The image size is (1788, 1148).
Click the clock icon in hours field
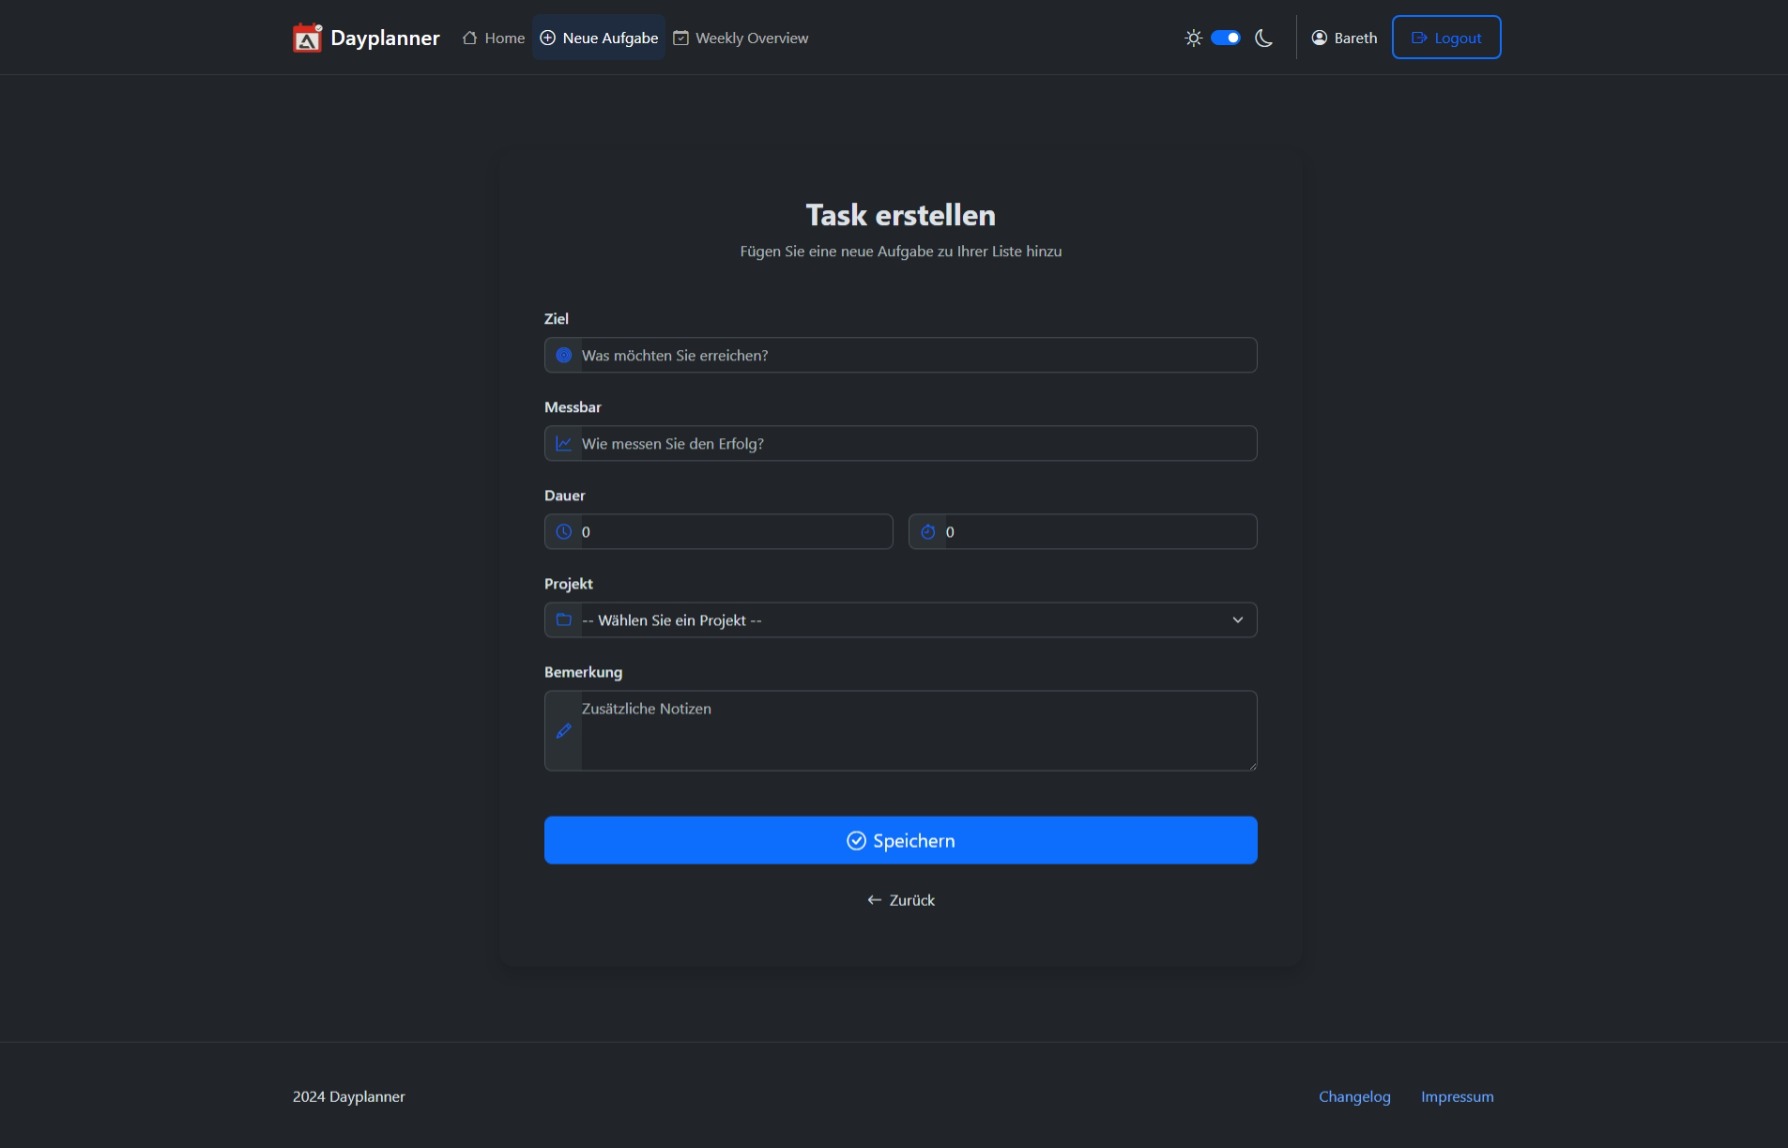564,532
